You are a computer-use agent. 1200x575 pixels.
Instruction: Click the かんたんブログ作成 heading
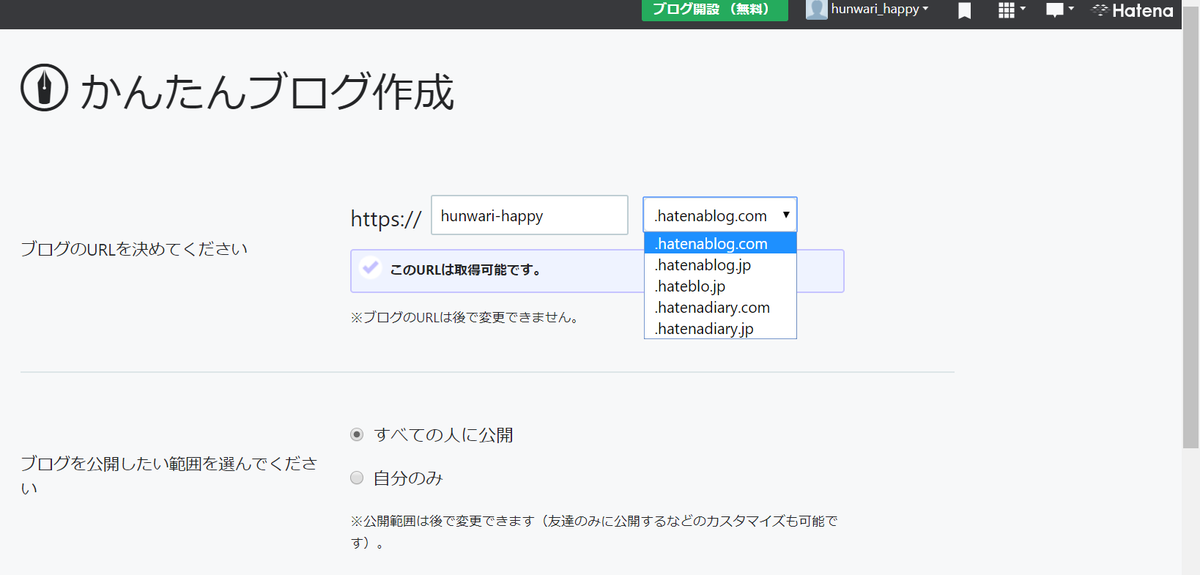point(266,92)
